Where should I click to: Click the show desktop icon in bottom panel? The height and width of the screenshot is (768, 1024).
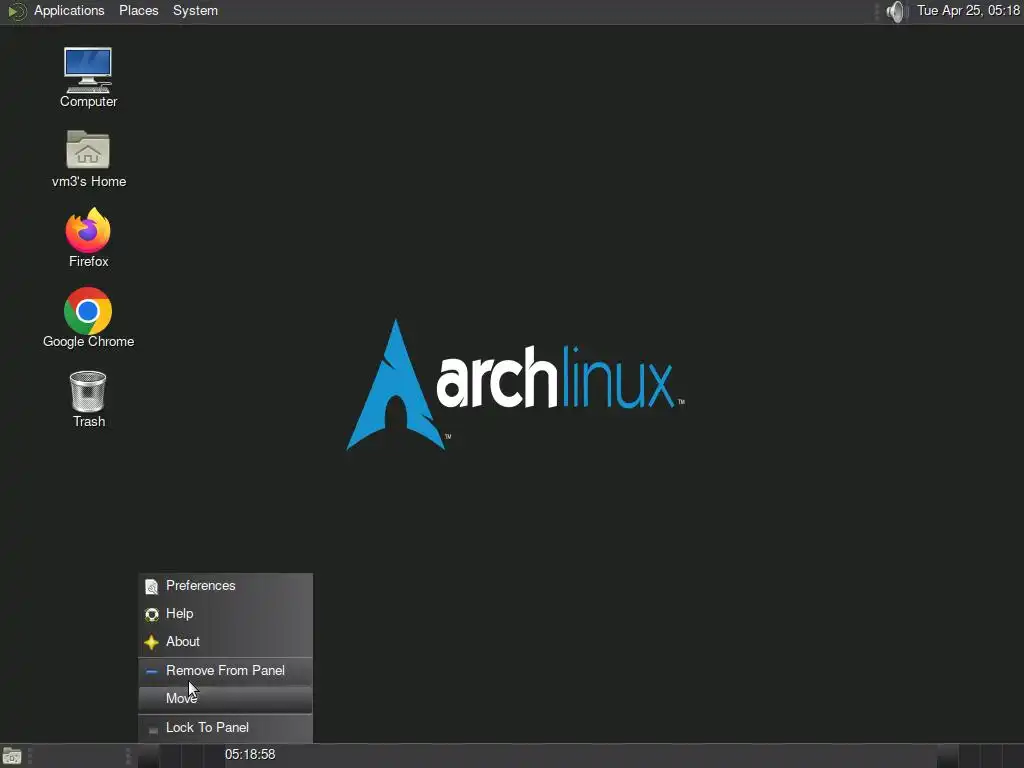pyautogui.click(x=12, y=756)
